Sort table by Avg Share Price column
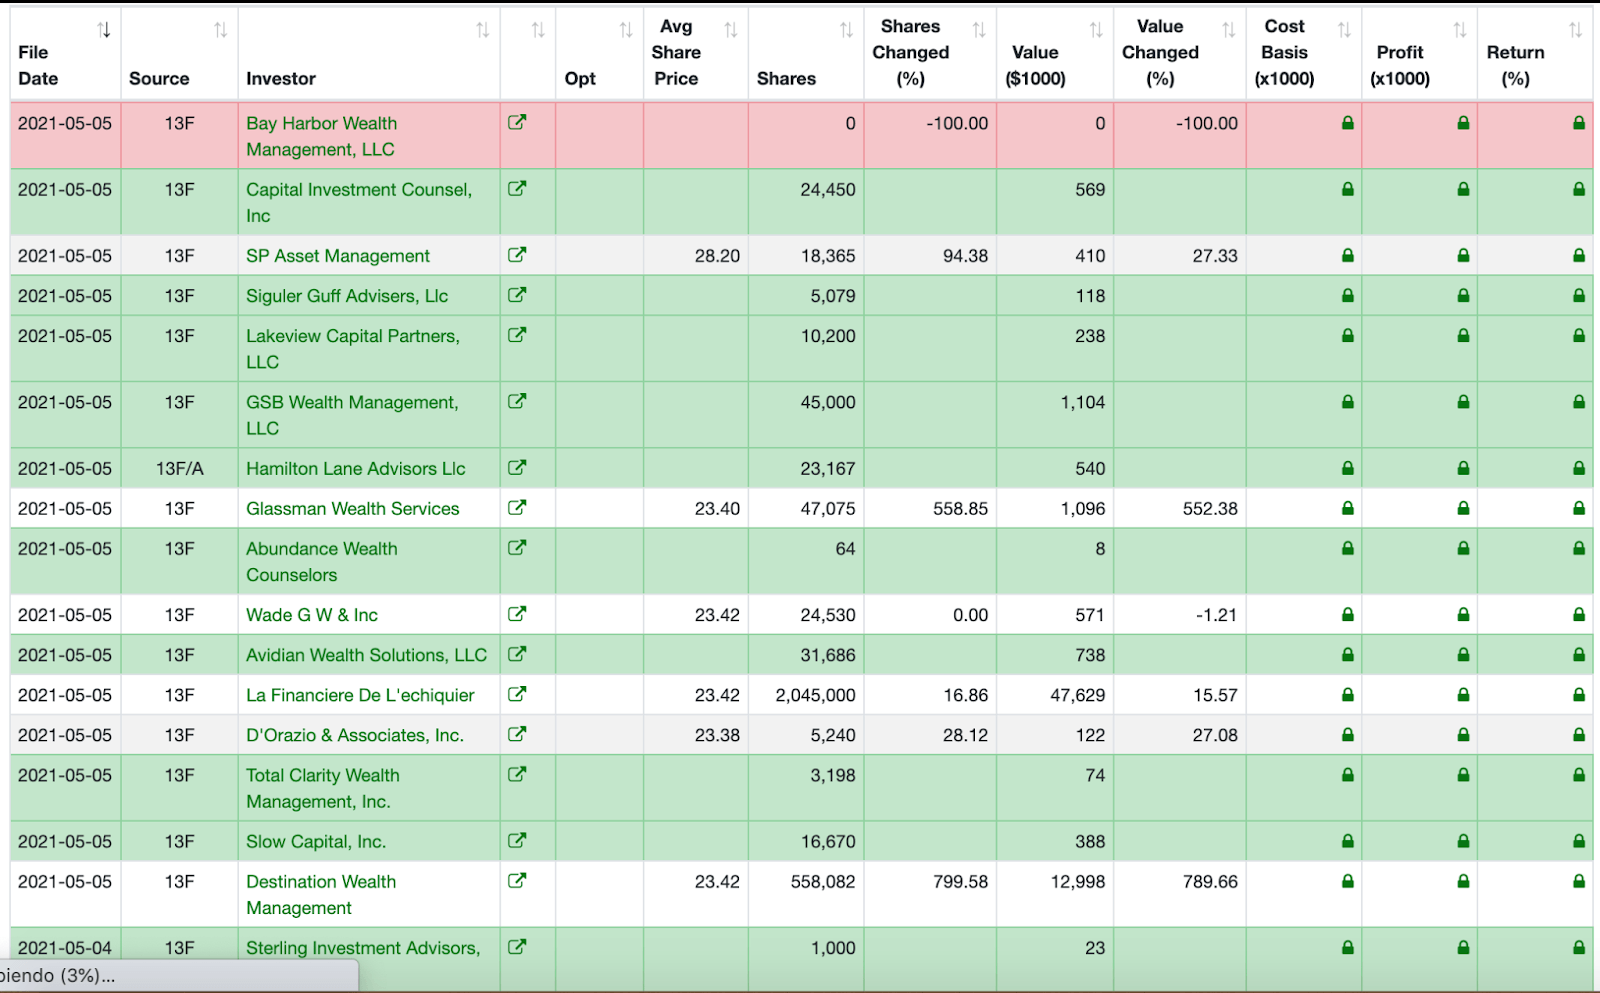 (x=731, y=30)
